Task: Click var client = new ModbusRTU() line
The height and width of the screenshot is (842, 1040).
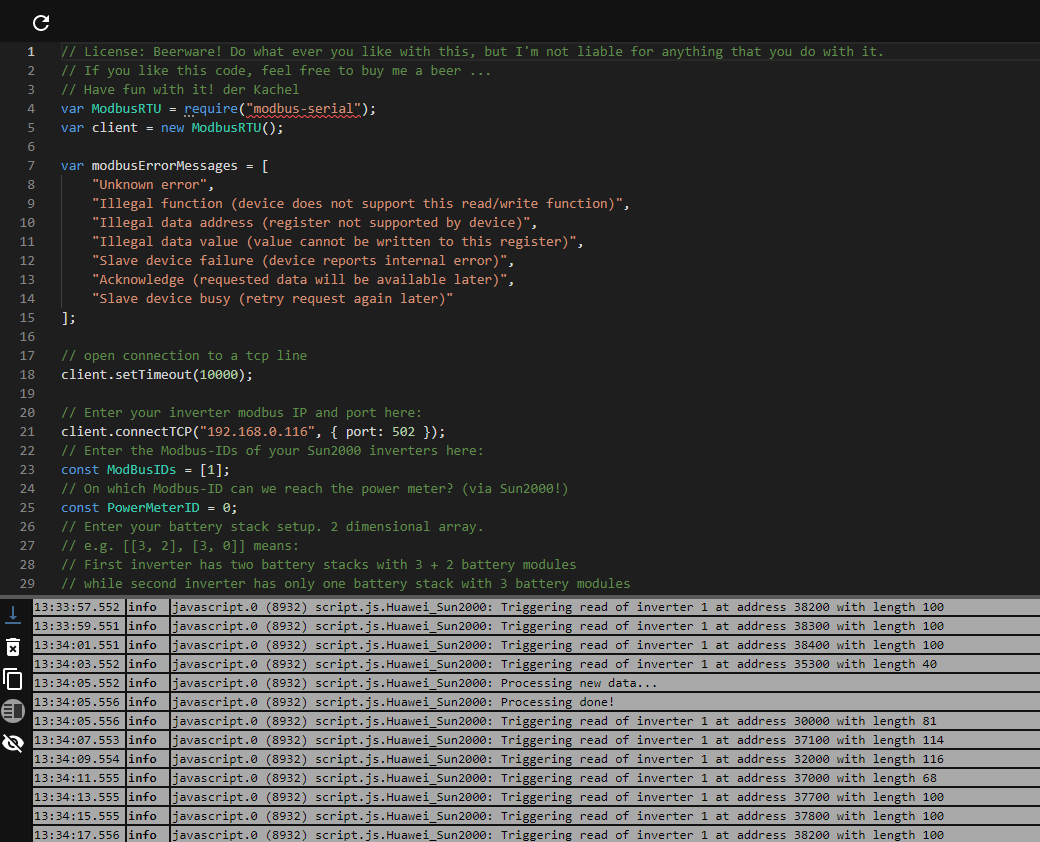Action: pyautogui.click(x=172, y=128)
